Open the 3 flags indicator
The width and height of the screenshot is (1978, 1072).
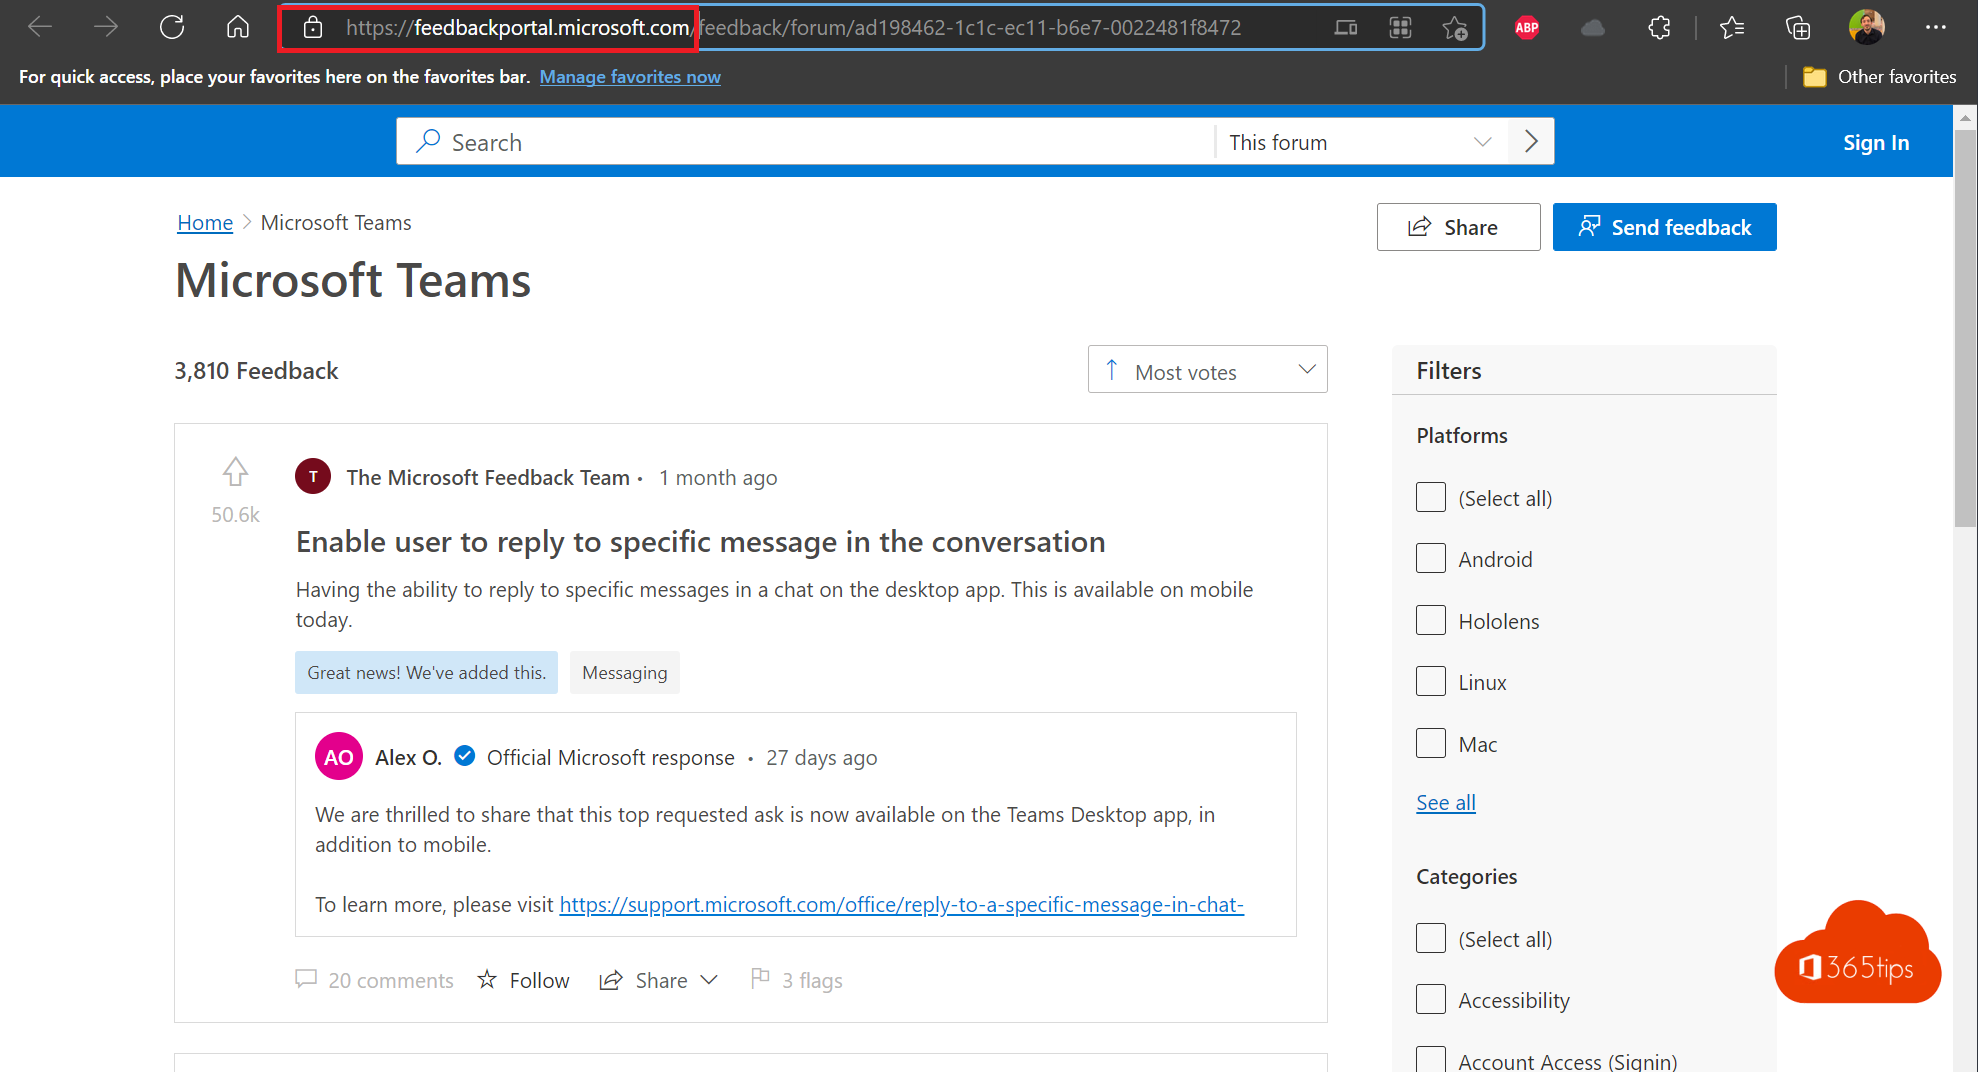click(797, 980)
